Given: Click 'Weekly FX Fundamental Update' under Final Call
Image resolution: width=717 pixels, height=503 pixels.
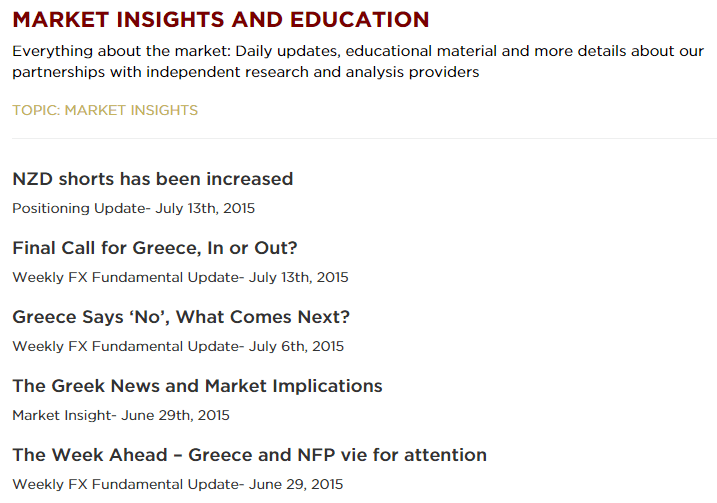Looking at the screenshot, I should click(125, 278).
